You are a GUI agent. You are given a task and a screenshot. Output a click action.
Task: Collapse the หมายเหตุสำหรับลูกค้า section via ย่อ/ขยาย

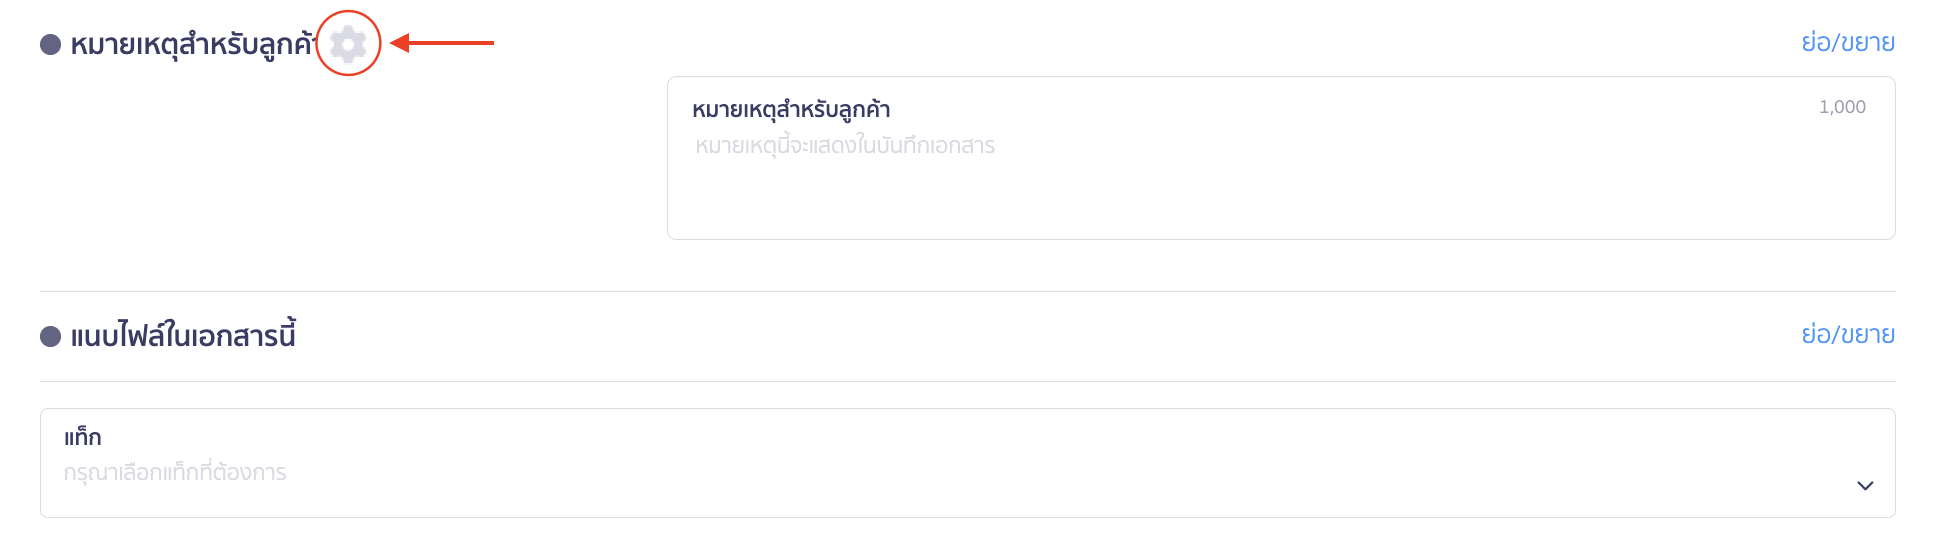[1847, 43]
